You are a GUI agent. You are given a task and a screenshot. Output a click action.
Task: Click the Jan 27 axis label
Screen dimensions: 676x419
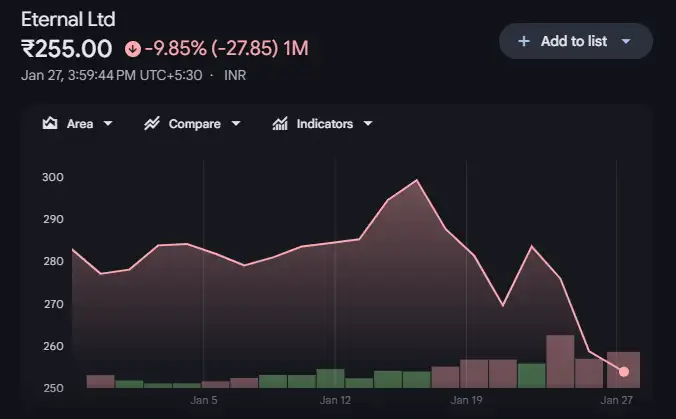pyautogui.click(x=617, y=400)
